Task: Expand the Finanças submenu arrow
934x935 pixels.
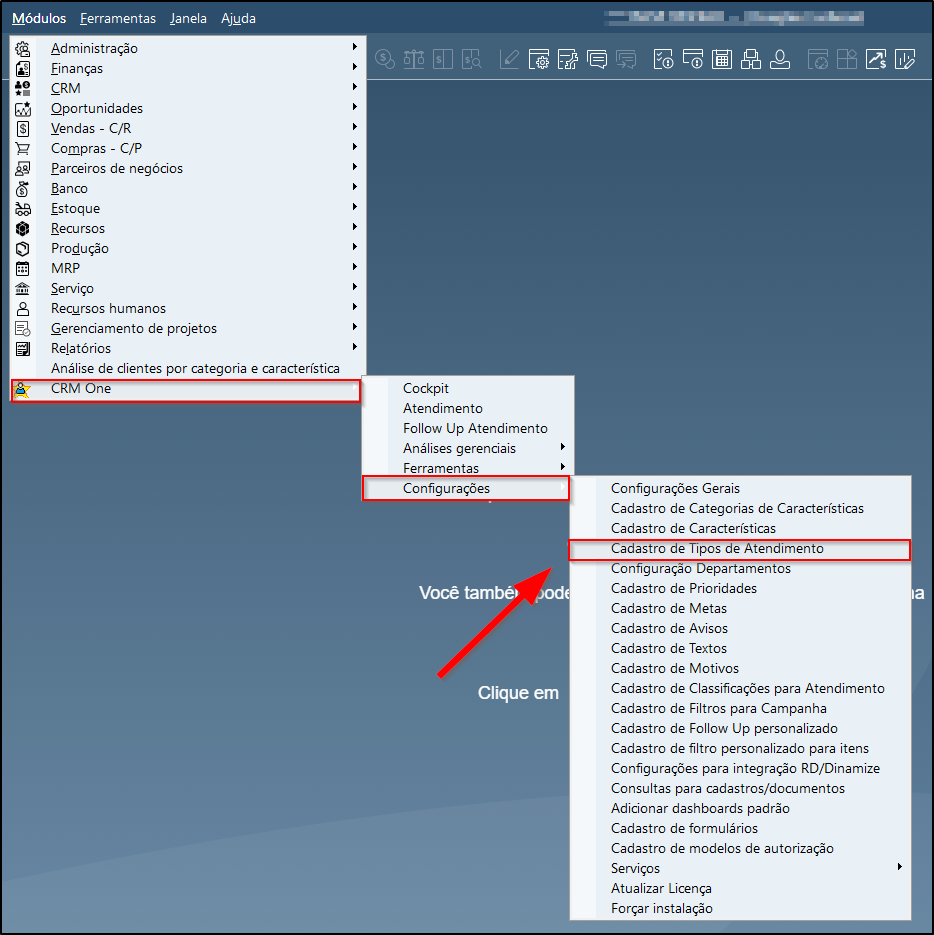Action: tap(354, 68)
